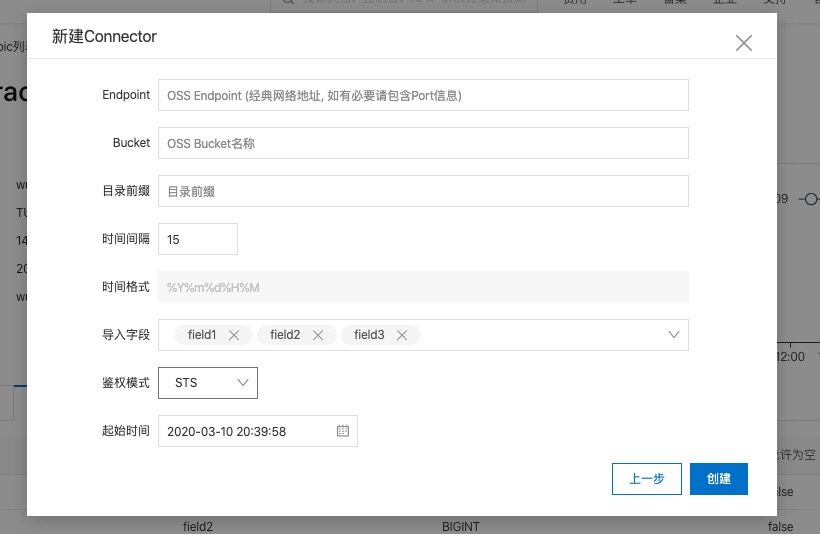Open the calendar picker for 起始时间
The image size is (820, 534).
click(343, 431)
